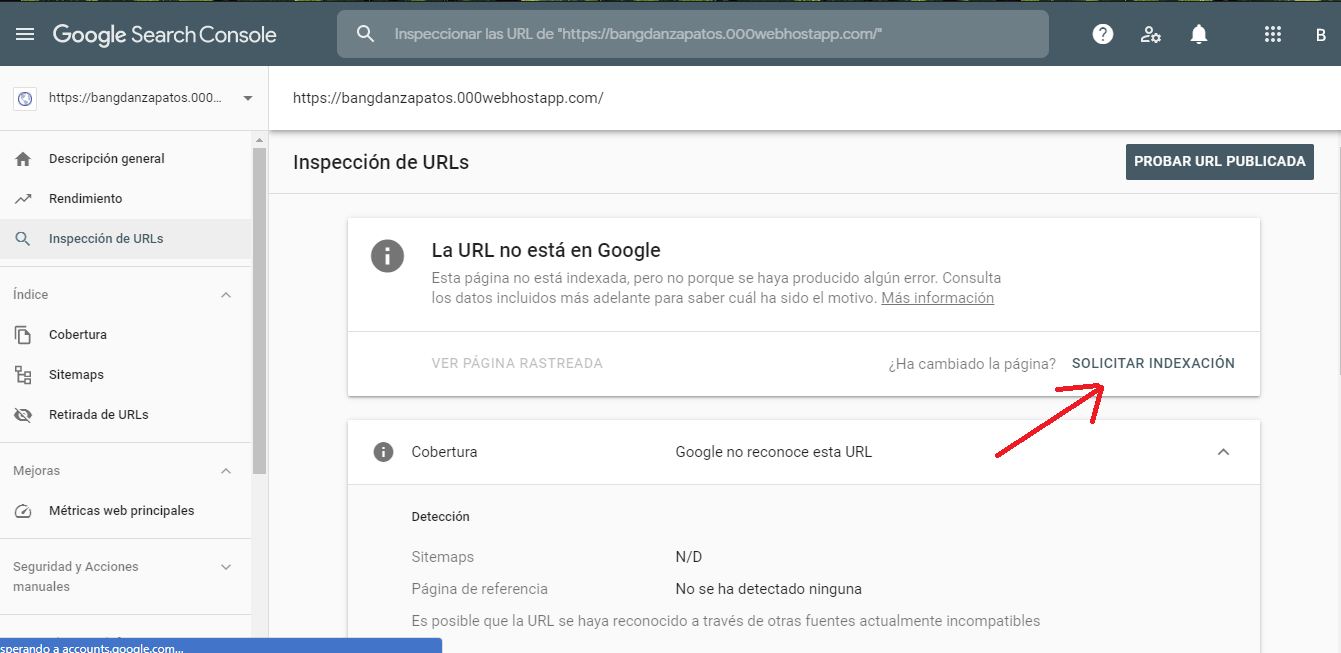
Task: Open the Sitemaps page
Action: (x=76, y=375)
